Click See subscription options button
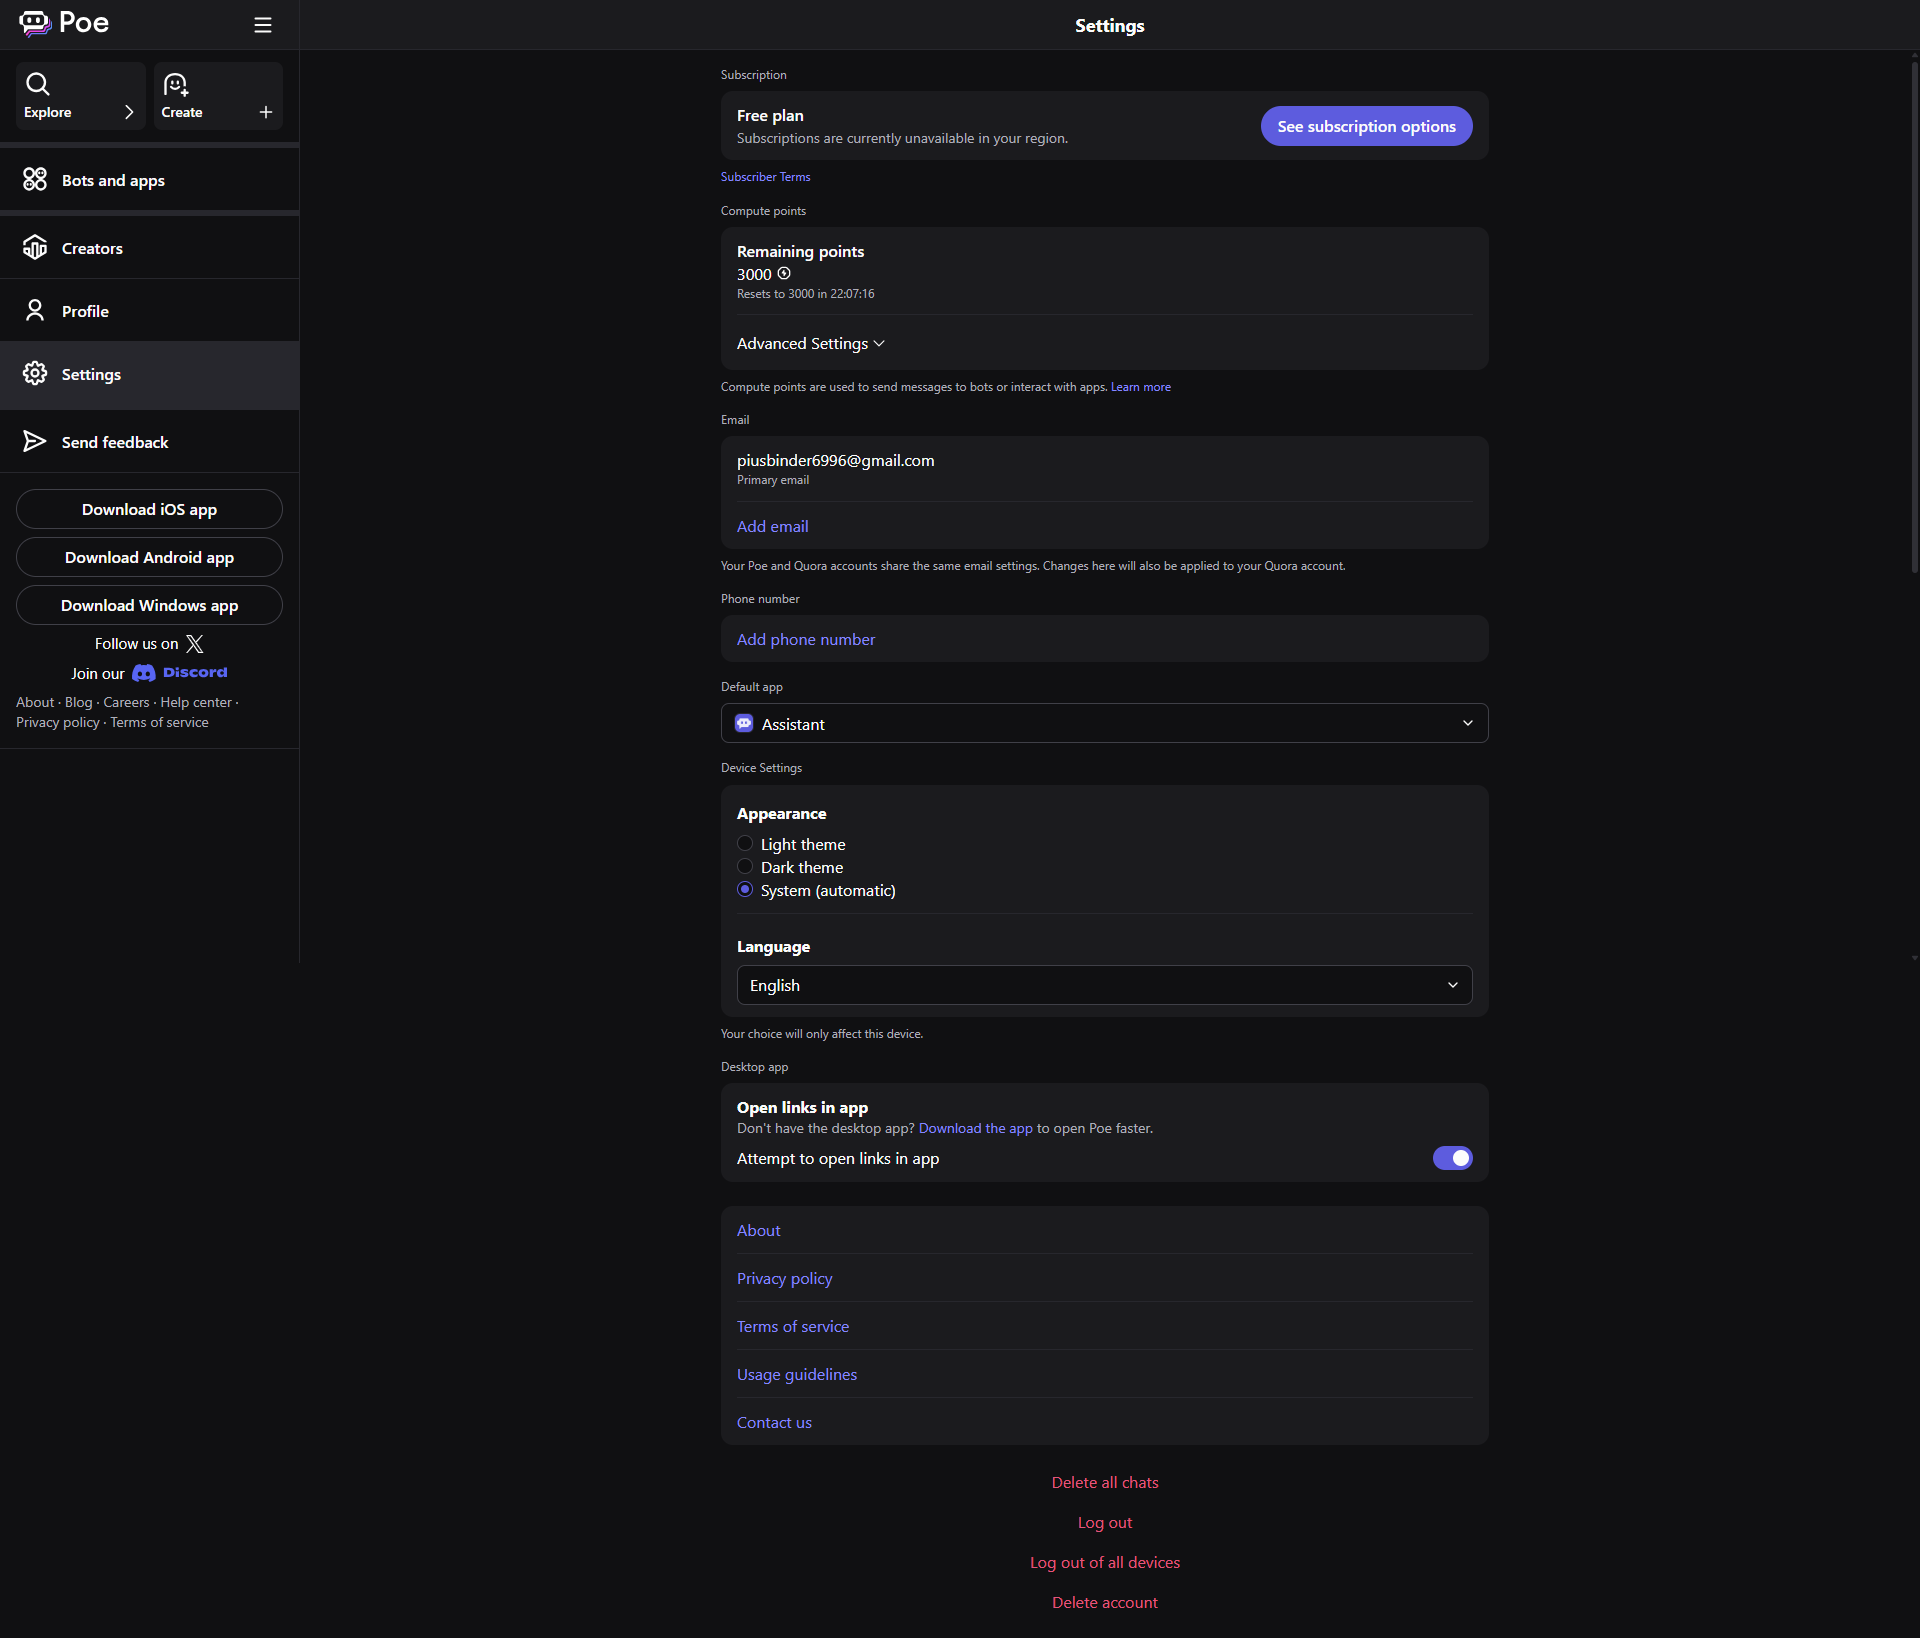Image resolution: width=1920 pixels, height=1638 pixels. pos(1366,127)
